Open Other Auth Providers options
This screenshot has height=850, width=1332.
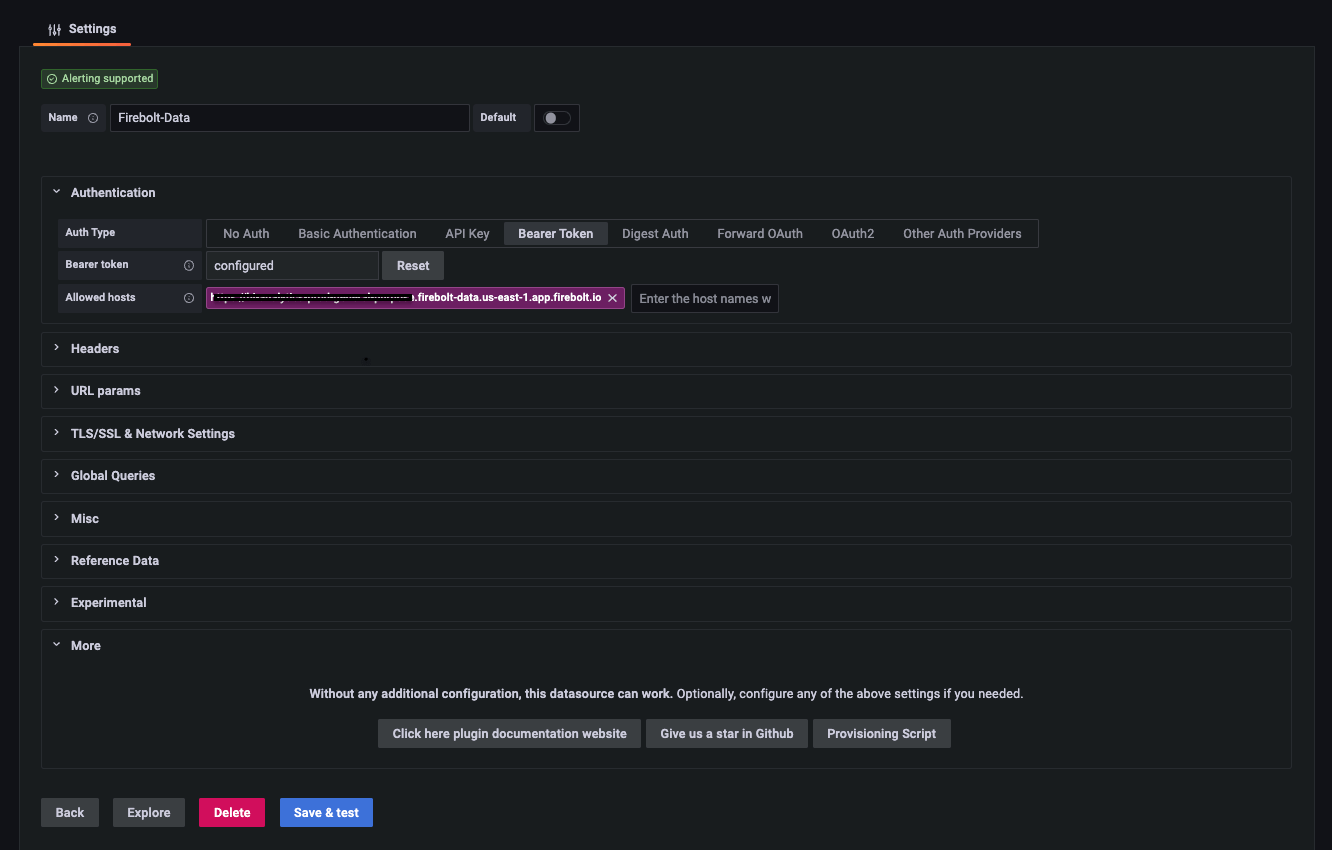coord(962,233)
